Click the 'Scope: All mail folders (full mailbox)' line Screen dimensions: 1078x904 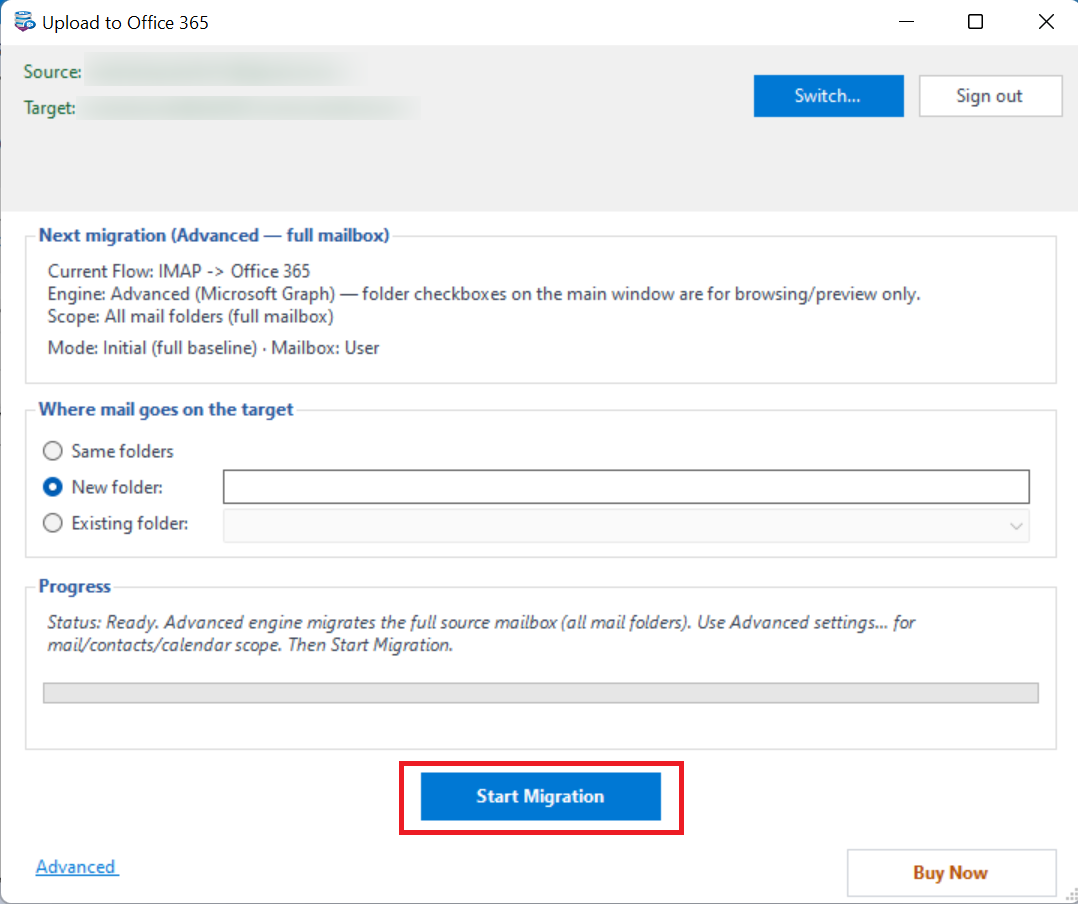click(190, 316)
